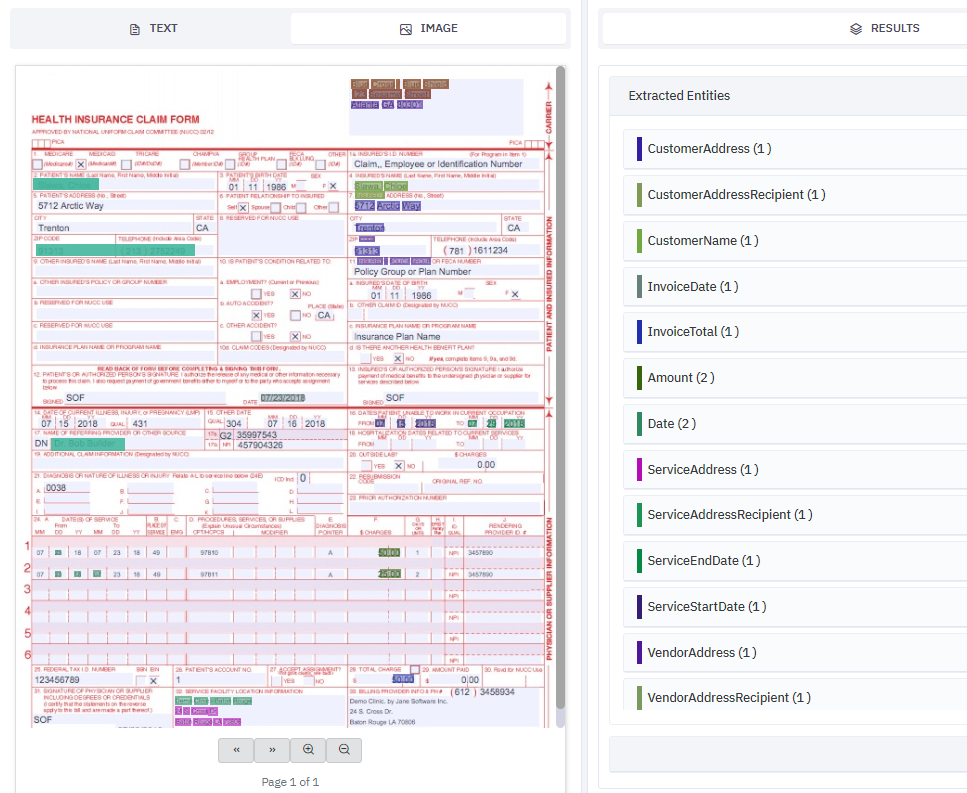Switch to the TEXT tab
The image size is (967, 793).
click(x=153, y=28)
